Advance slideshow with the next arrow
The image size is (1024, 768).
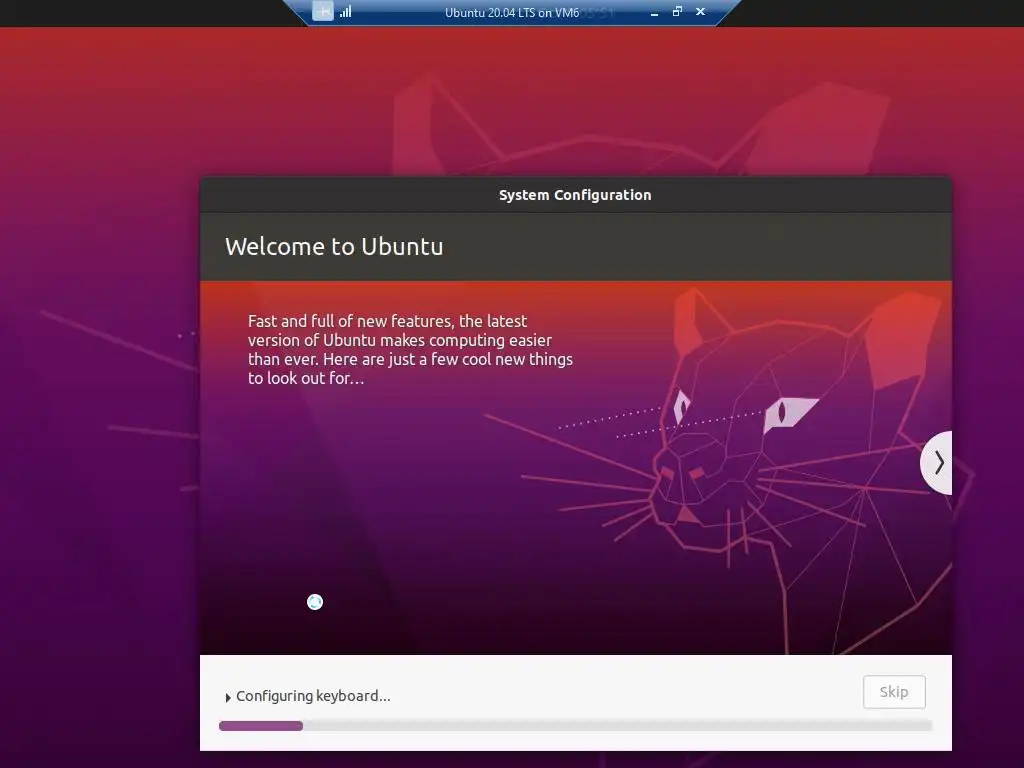pos(937,462)
